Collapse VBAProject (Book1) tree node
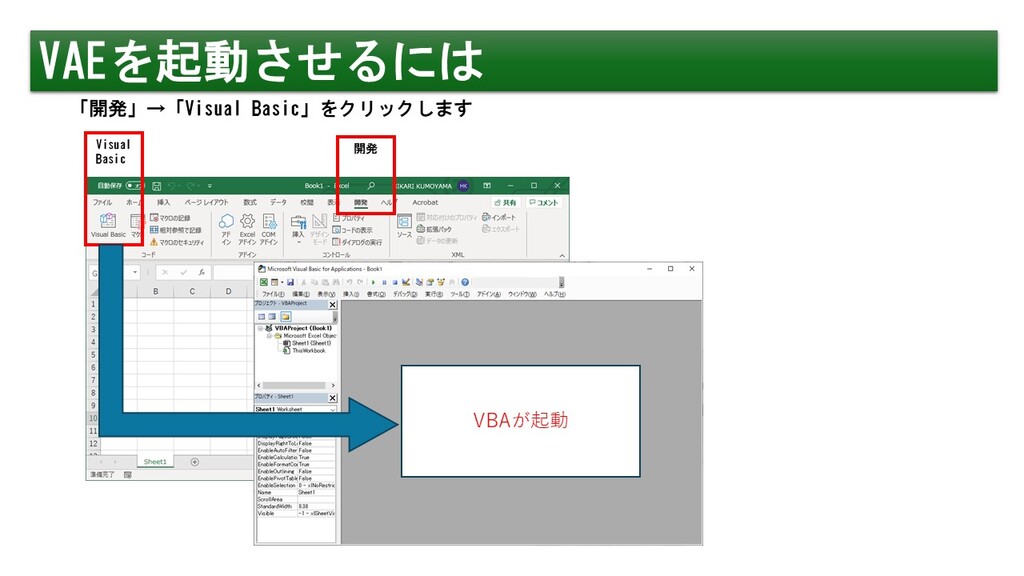 [x=260, y=328]
